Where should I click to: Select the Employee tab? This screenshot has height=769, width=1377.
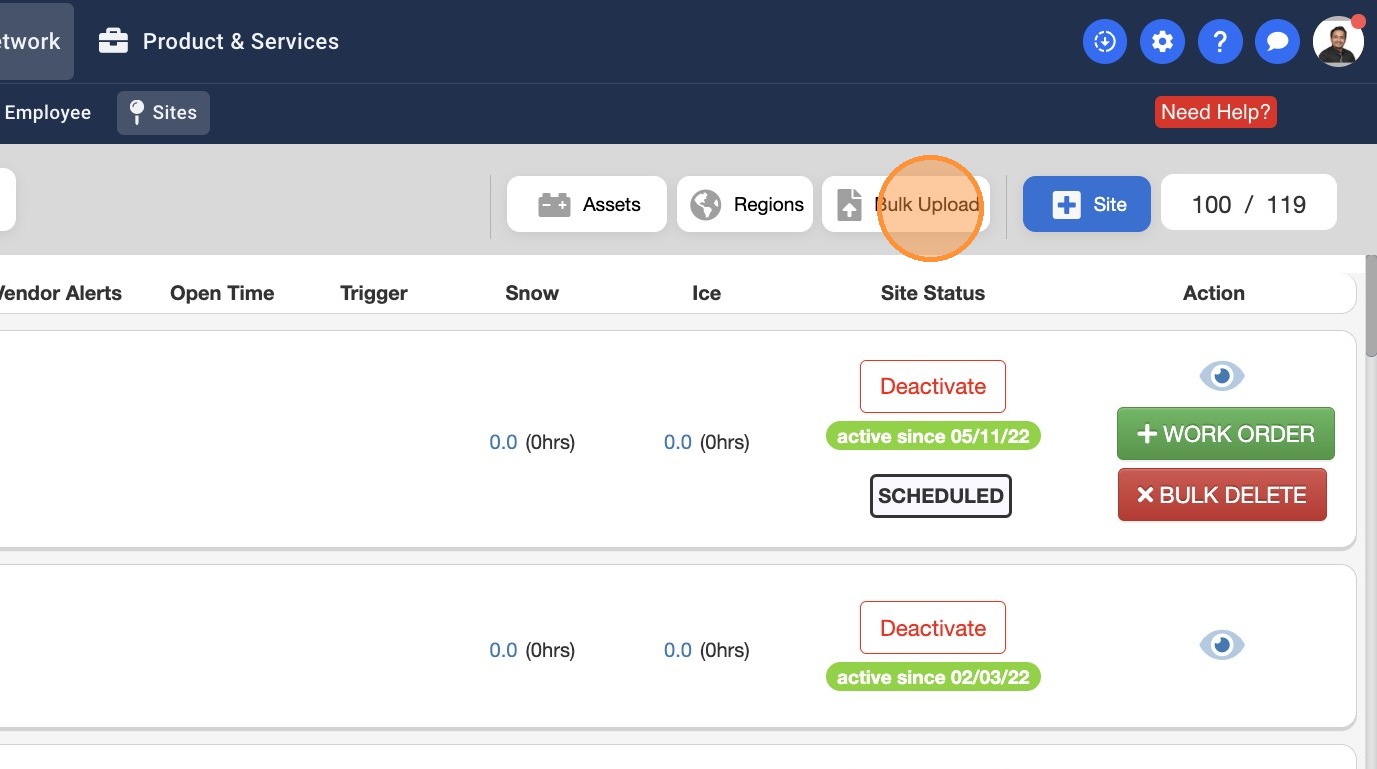[47, 113]
